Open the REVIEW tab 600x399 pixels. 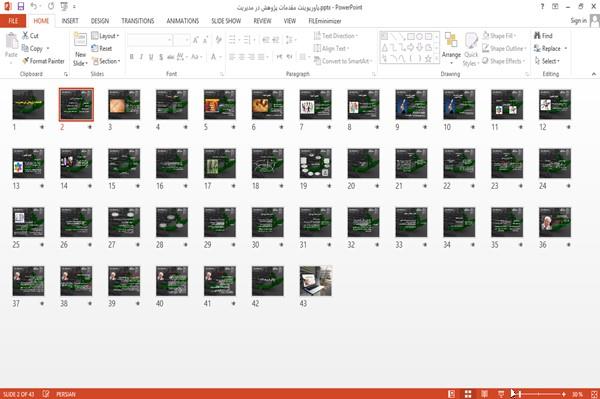click(262, 21)
